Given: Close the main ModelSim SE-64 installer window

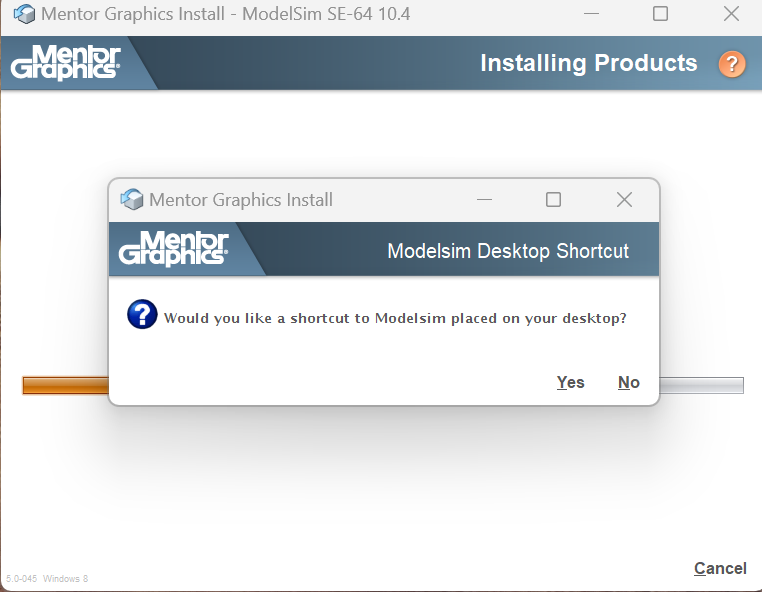Looking at the screenshot, I should click(x=731, y=14).
